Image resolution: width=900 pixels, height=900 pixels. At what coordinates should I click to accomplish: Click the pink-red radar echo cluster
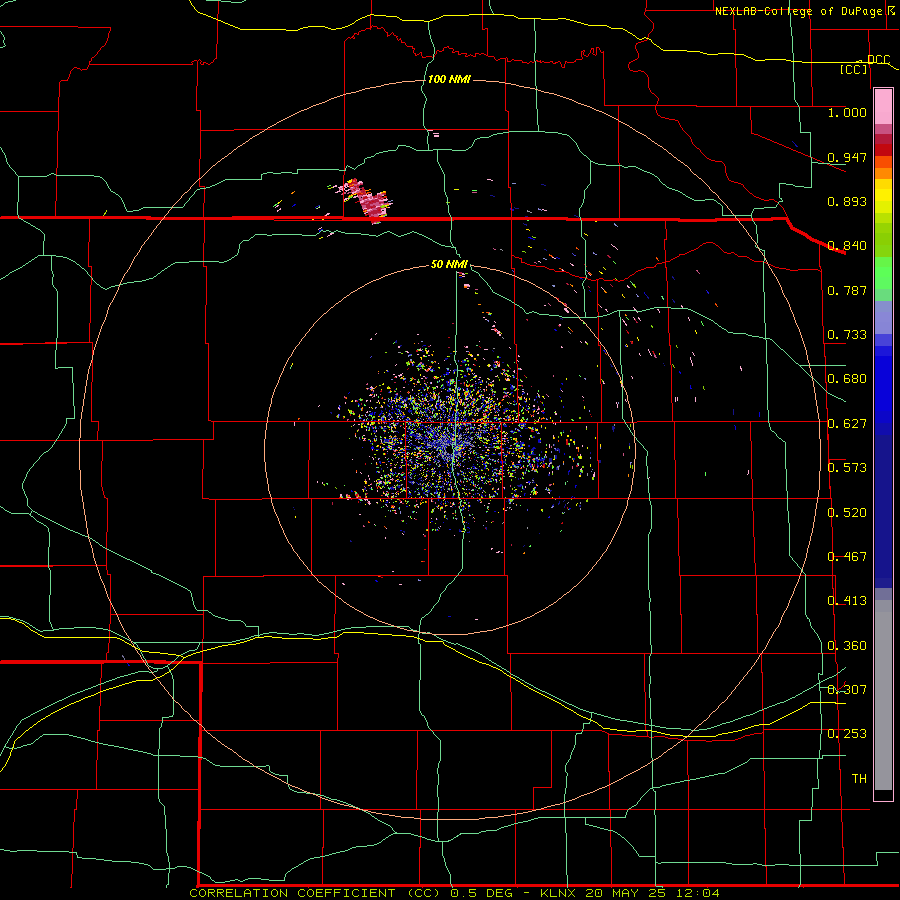pos(367,200)
